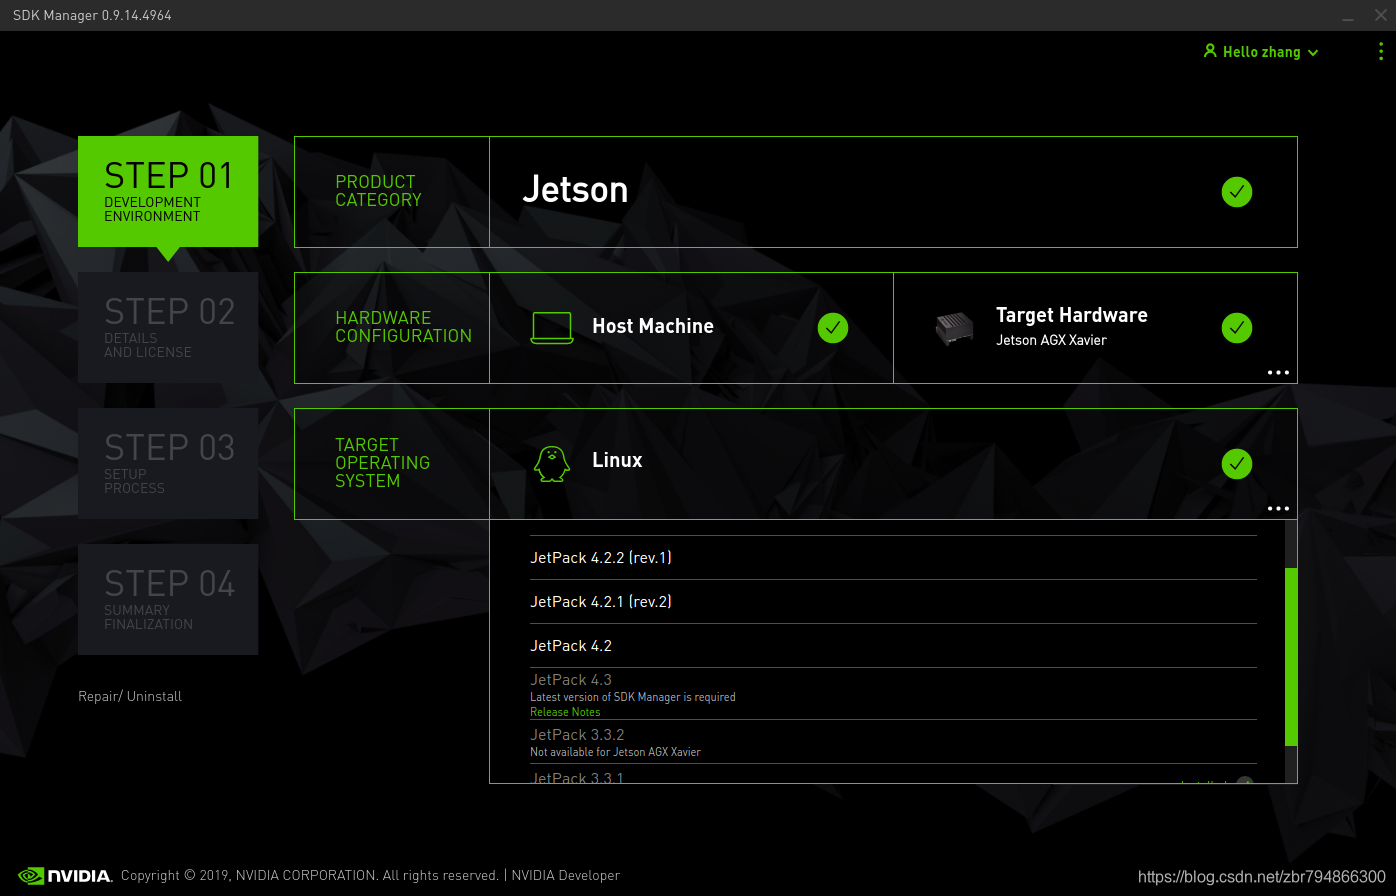Go to Step 02 Details and License
Viewport: 1396px width, 896px height.
168,328
